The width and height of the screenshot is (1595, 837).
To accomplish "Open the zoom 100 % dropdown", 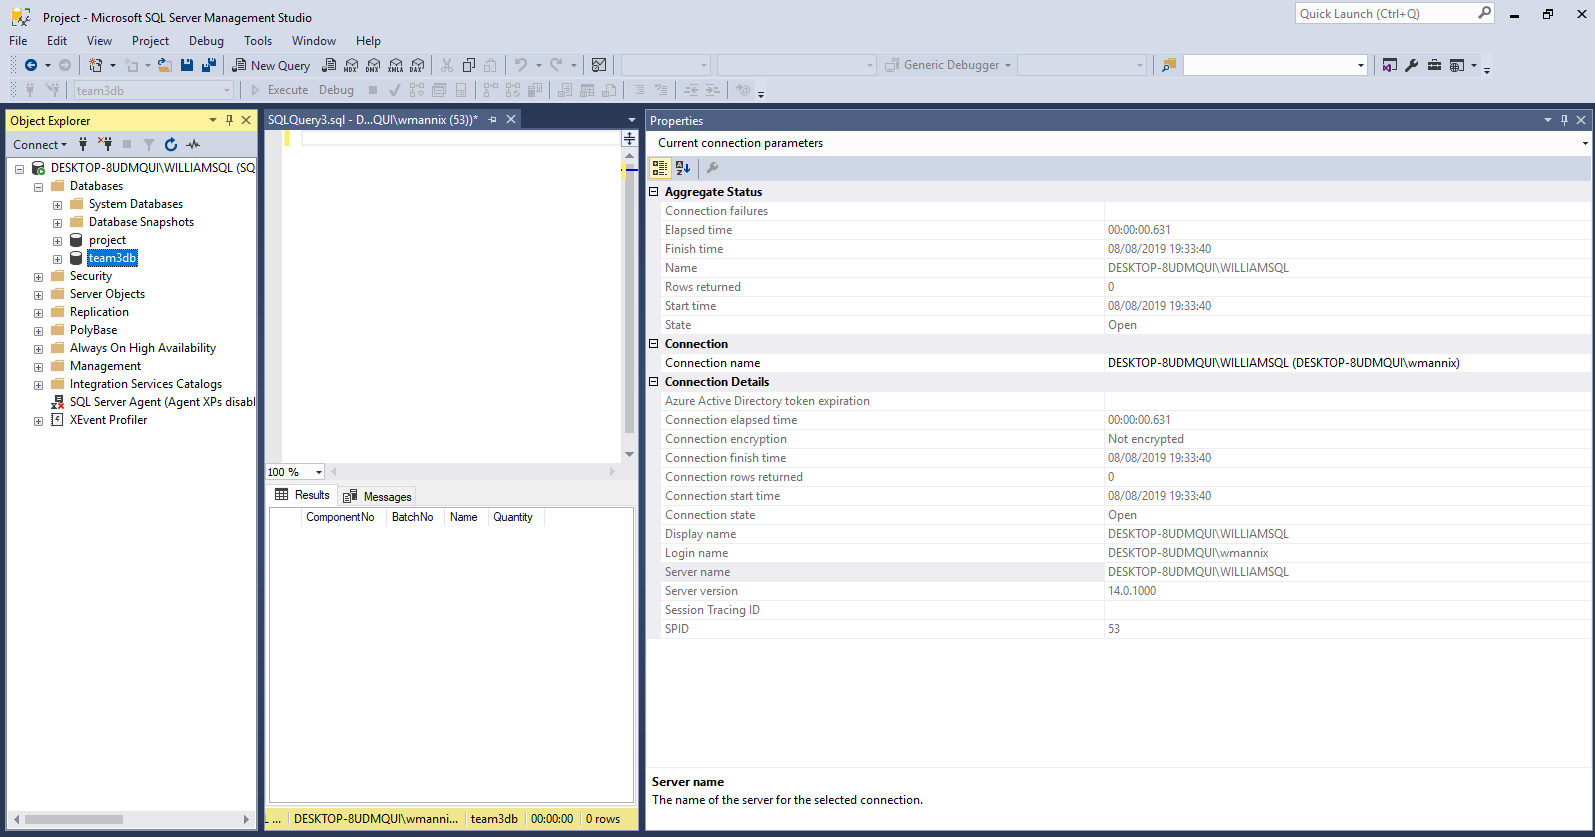I will (319, 472).
